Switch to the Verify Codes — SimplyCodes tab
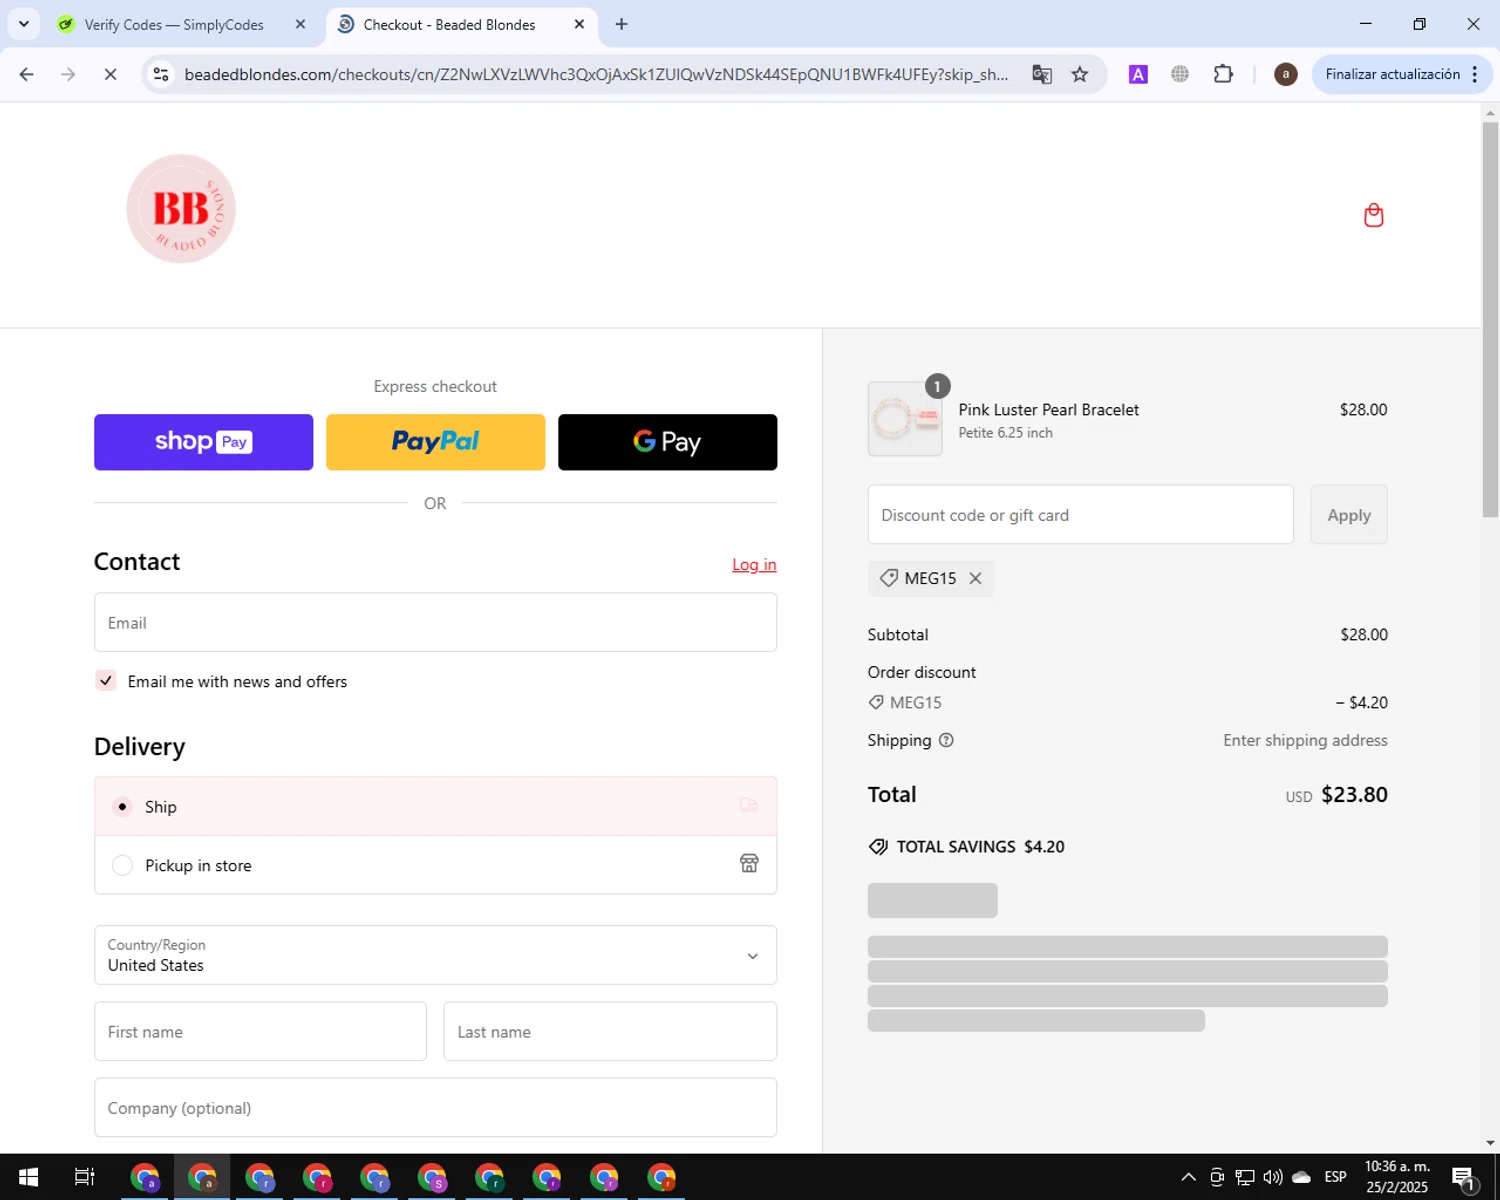 point(173,24)
